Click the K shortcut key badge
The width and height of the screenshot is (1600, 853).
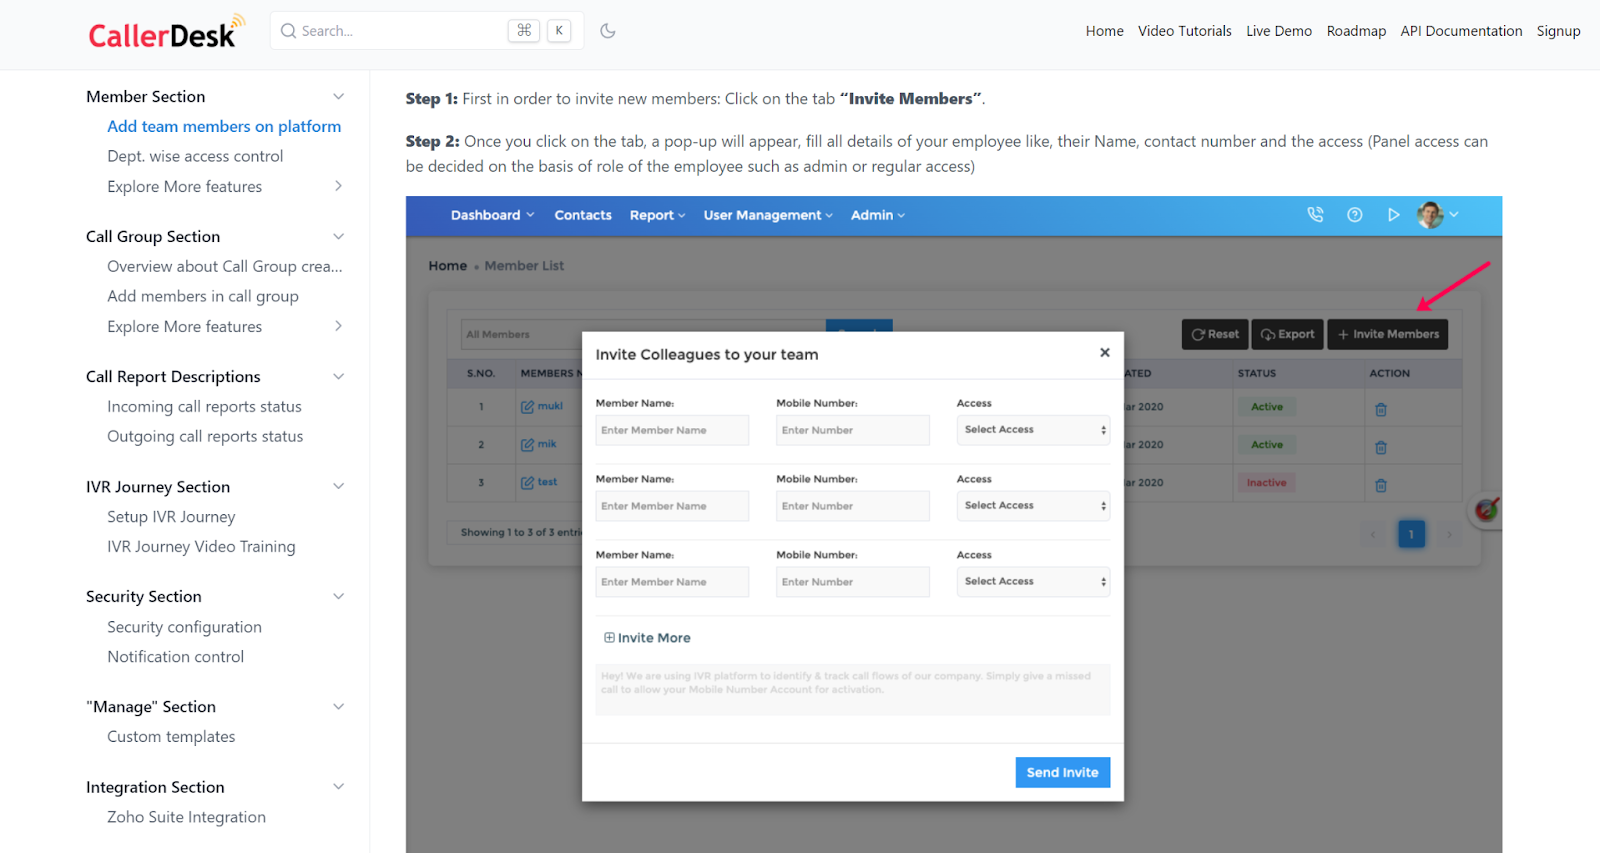coord(559,31)
